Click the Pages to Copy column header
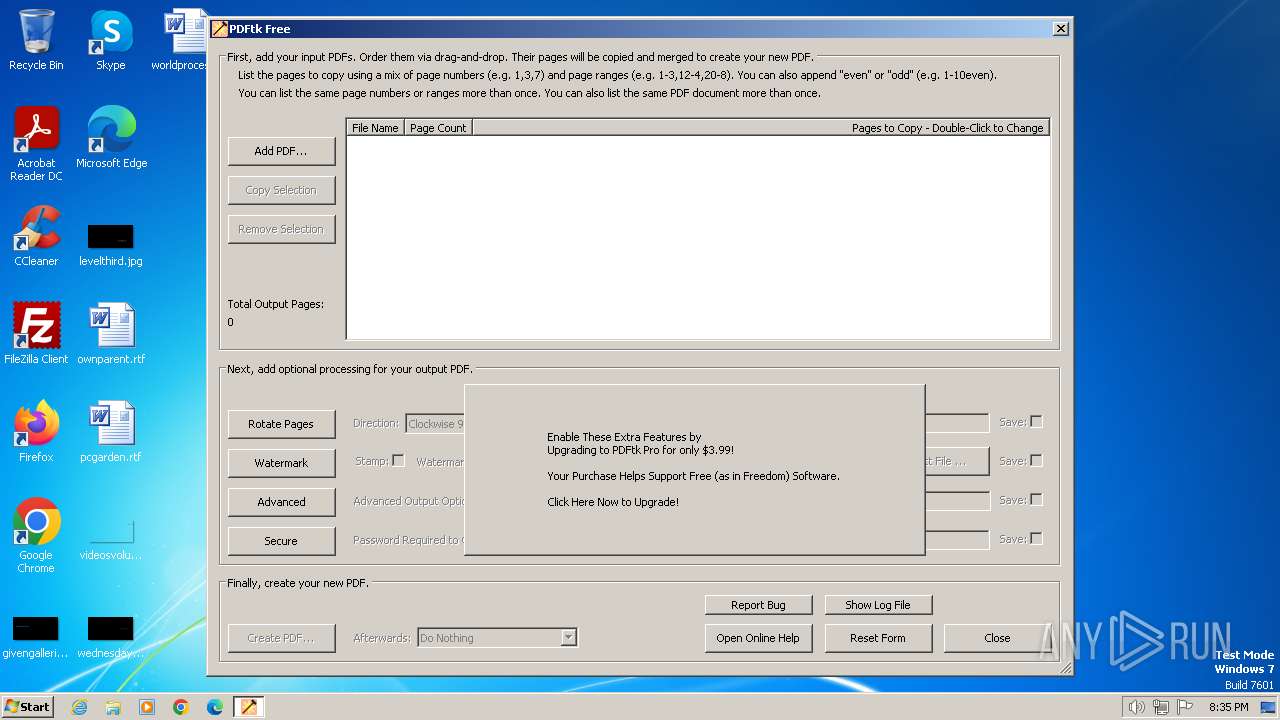Viewport: 1280px width, 720px height. click(760, 128)
